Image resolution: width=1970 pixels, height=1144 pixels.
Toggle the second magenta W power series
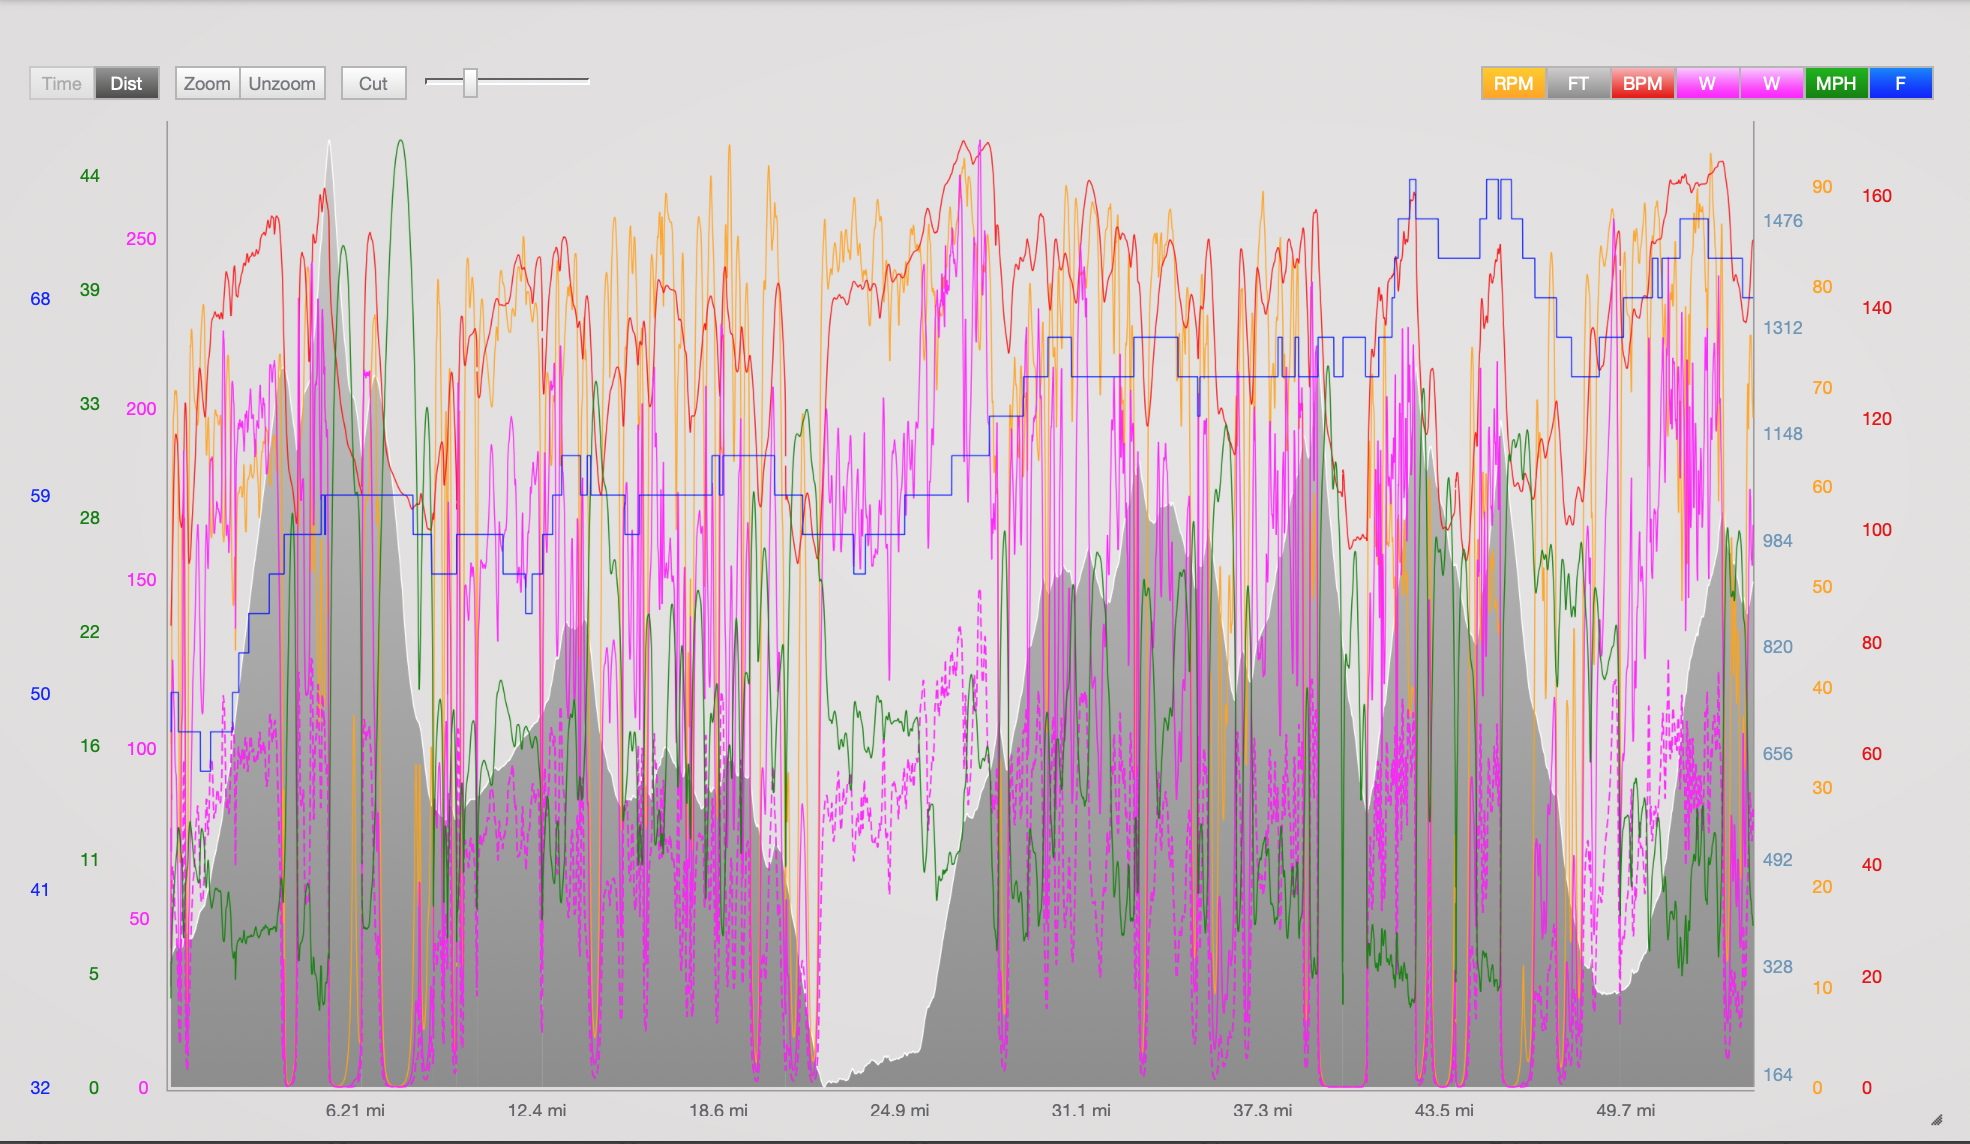coord(1771,83)
